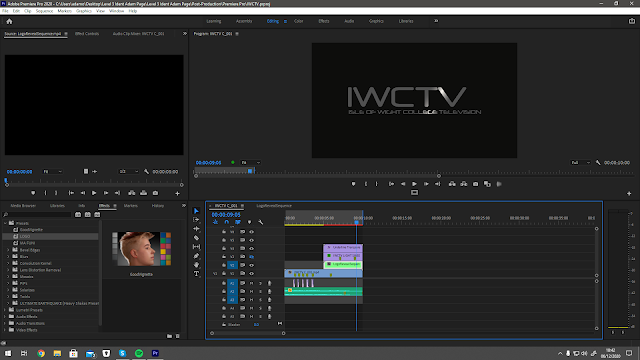640x360 pixels.
Task: Click the Quick Export share icon
Action: pos(631,21)
